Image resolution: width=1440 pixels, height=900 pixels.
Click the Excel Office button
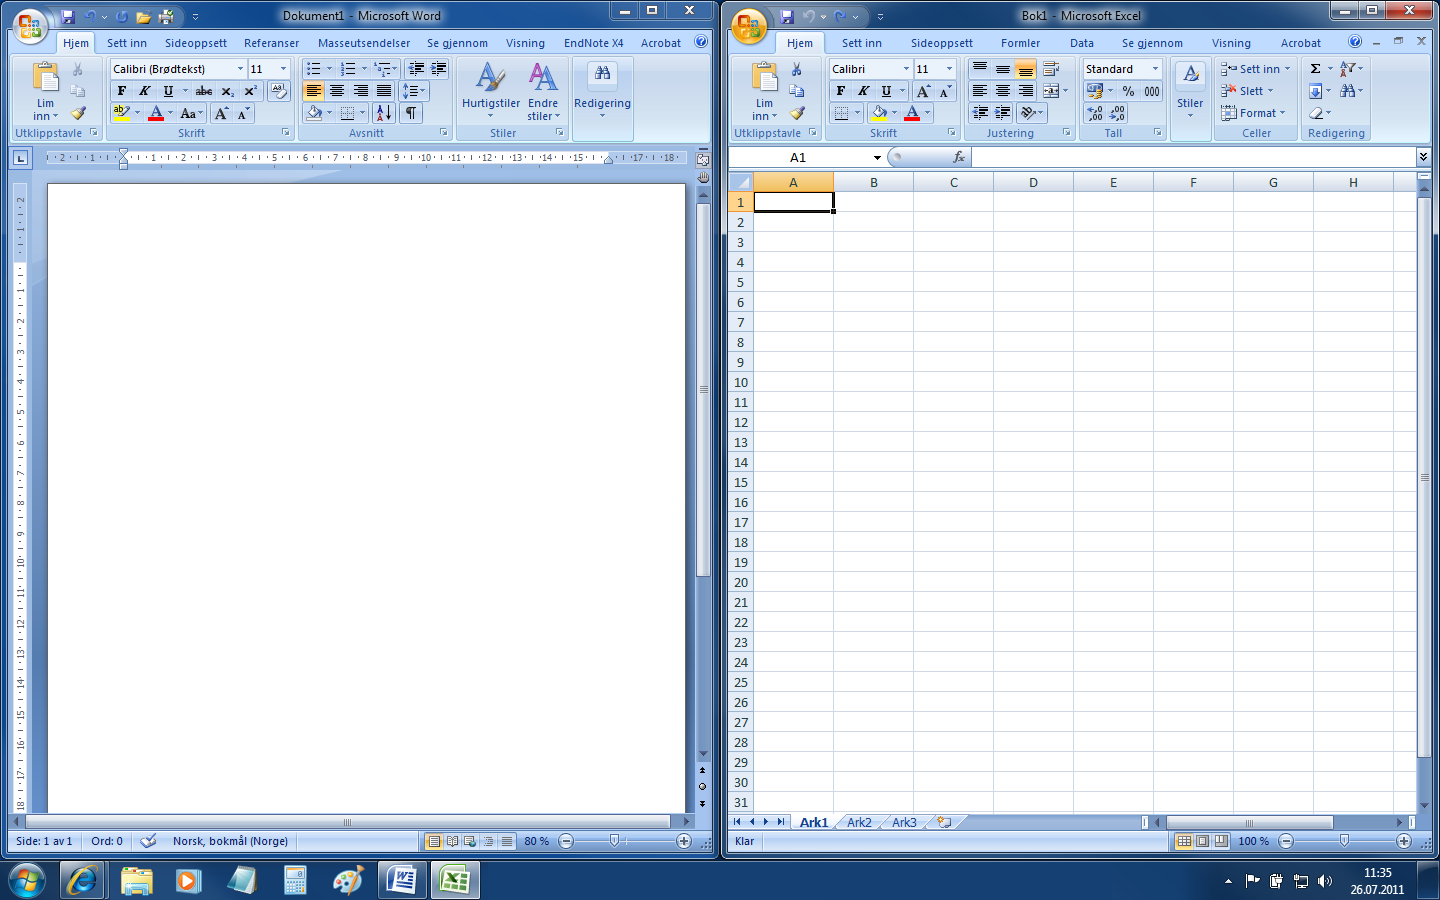click(750, 26)
